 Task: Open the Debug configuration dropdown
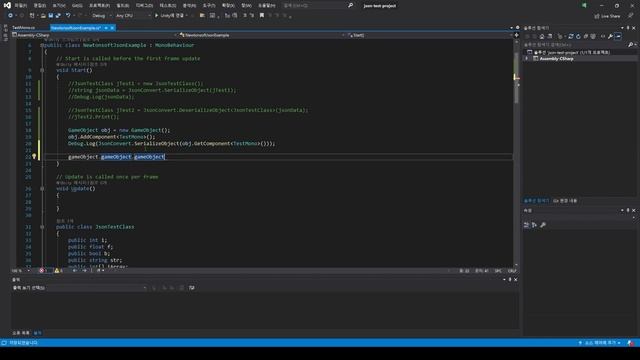click(x=102, y=16)
